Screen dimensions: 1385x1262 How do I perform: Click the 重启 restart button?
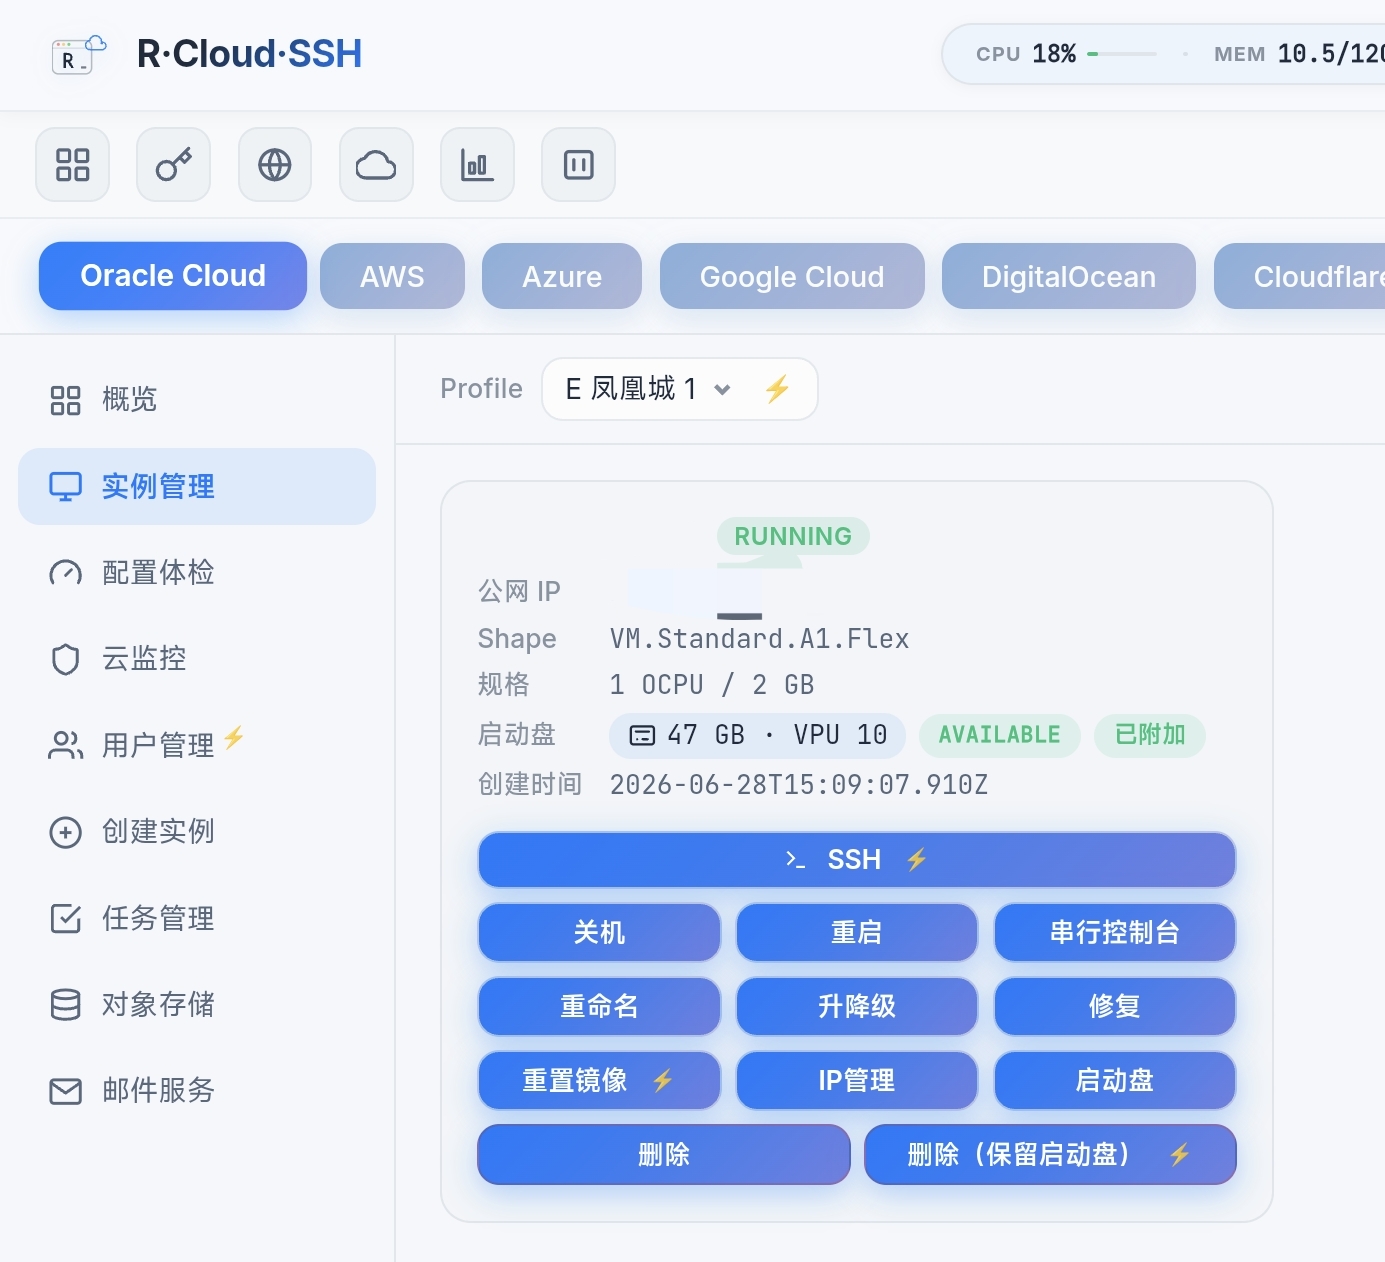click(857, 933)
